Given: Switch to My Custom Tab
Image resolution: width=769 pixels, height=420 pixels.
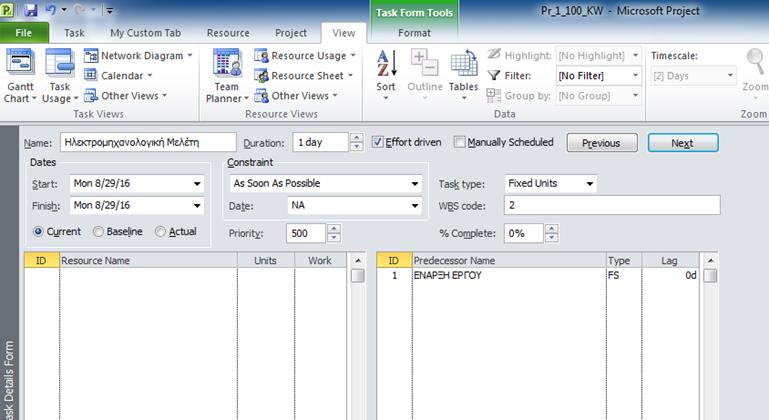Looking at the screenshot, I should (x=146, y=33).
